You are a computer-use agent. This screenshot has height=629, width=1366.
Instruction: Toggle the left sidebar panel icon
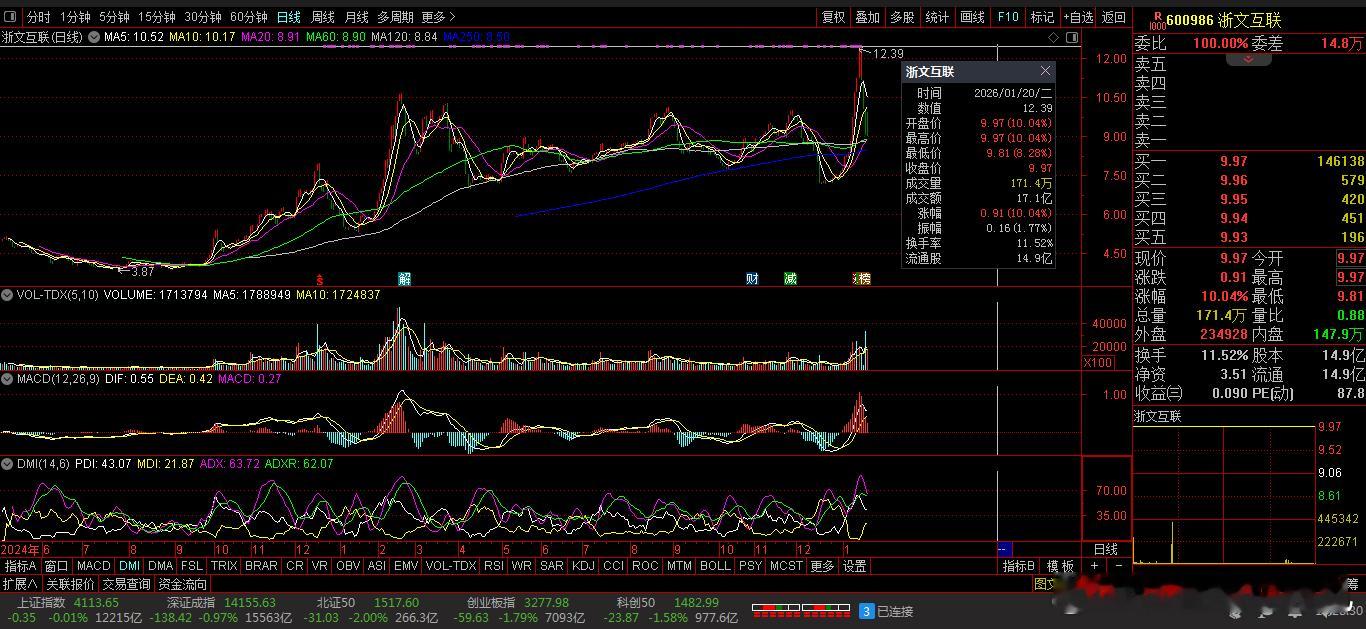11,17
